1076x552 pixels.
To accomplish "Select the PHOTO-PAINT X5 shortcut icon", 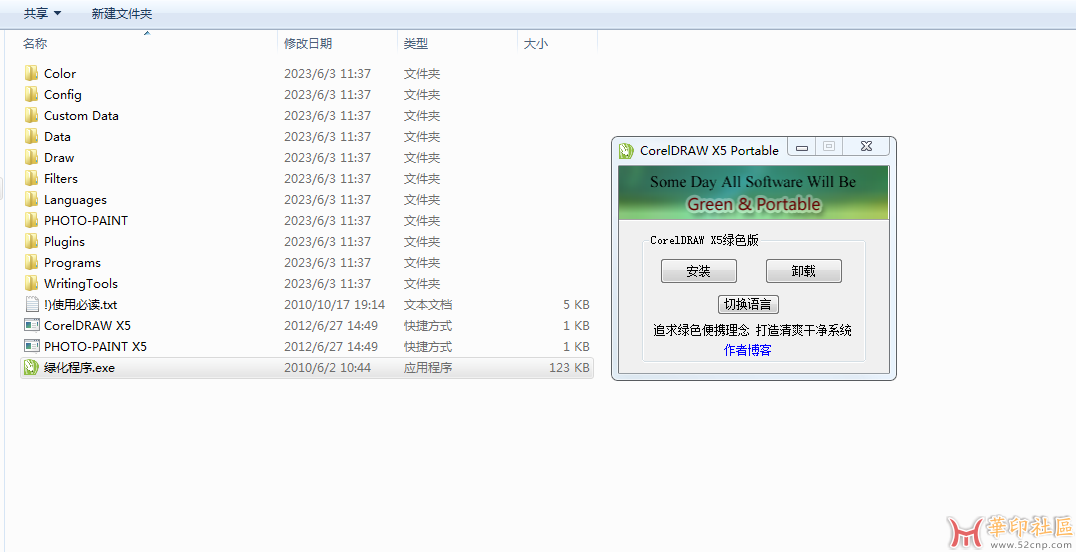I will 31,347.
